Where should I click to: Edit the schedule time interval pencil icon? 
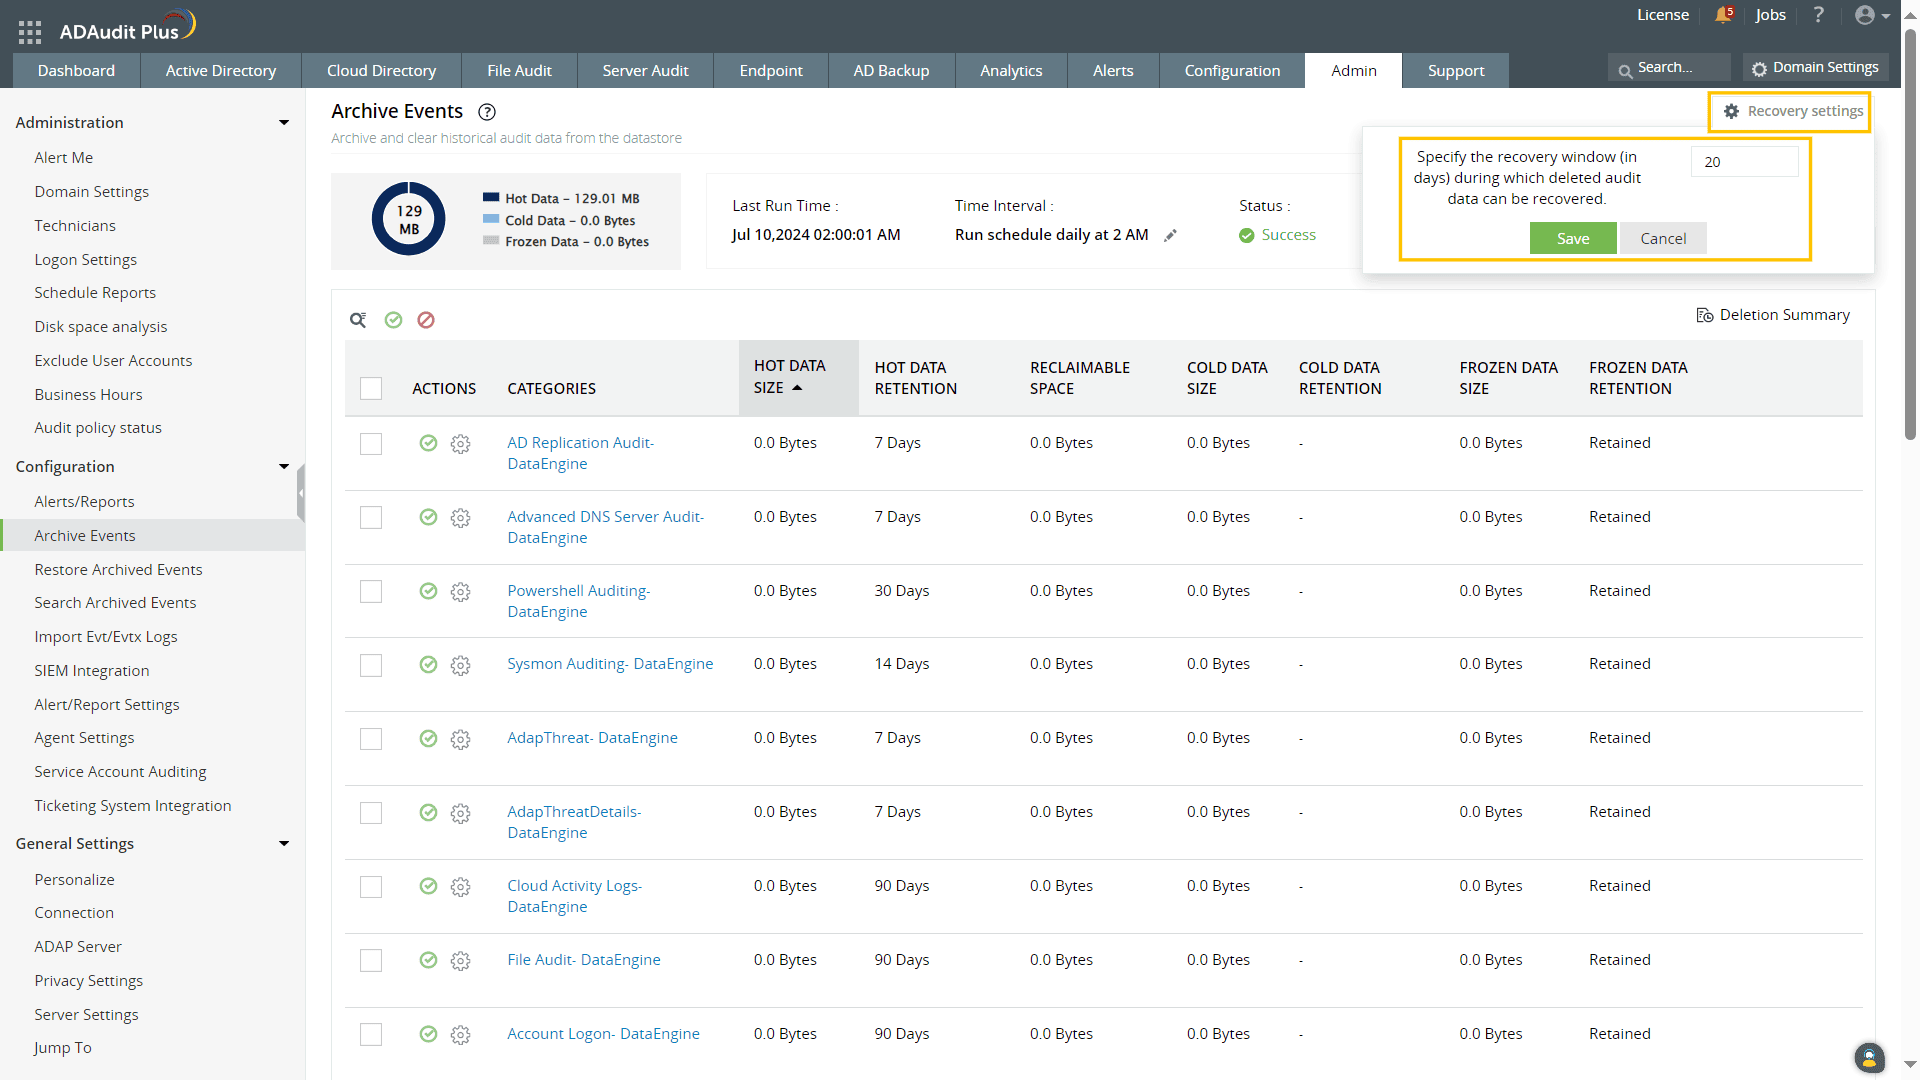(1170, 236)
